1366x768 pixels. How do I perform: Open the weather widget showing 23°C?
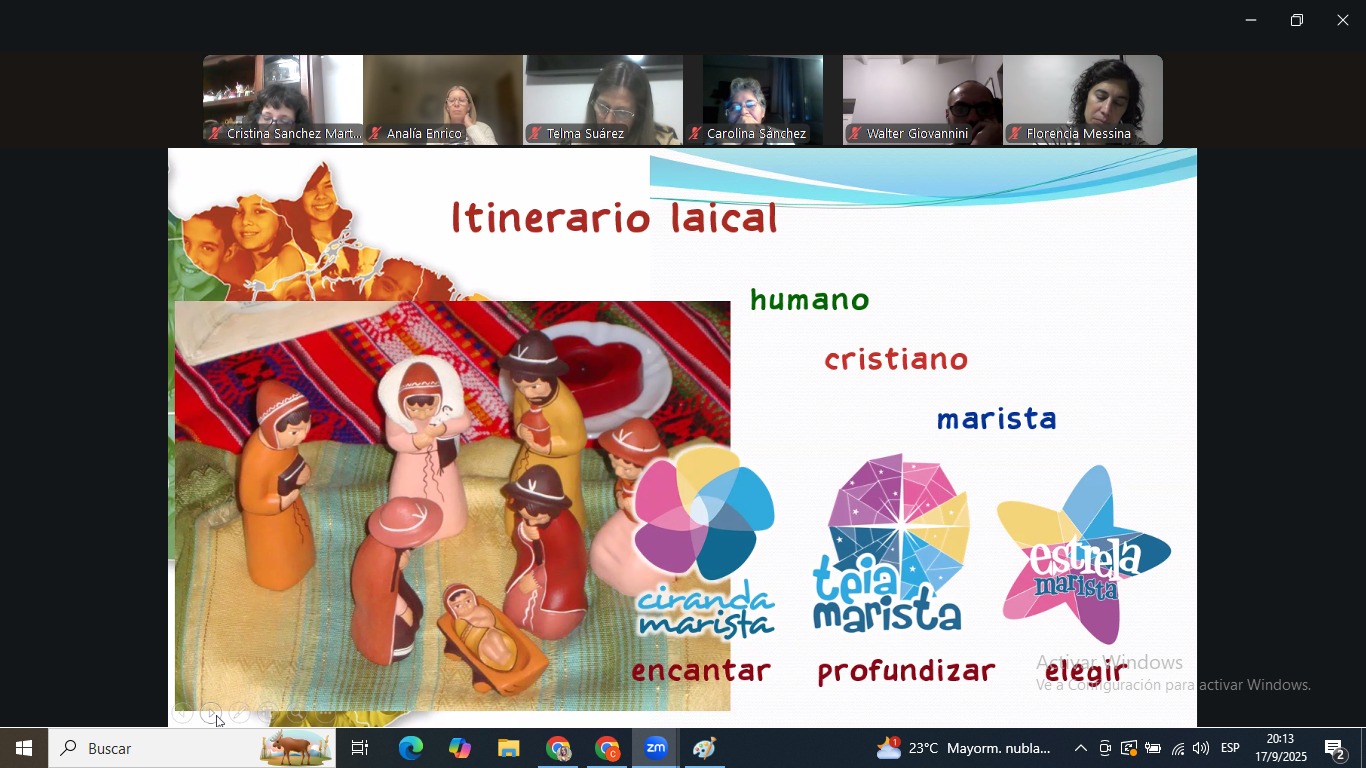(x=964, y=748)
